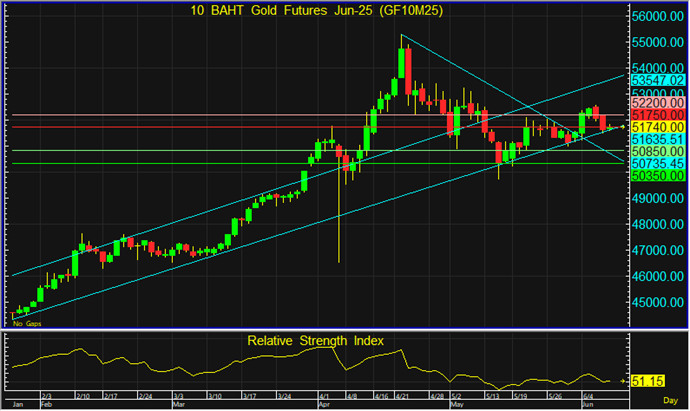
Task: Click the No Gaps label
Action: (x=27, y=324)
